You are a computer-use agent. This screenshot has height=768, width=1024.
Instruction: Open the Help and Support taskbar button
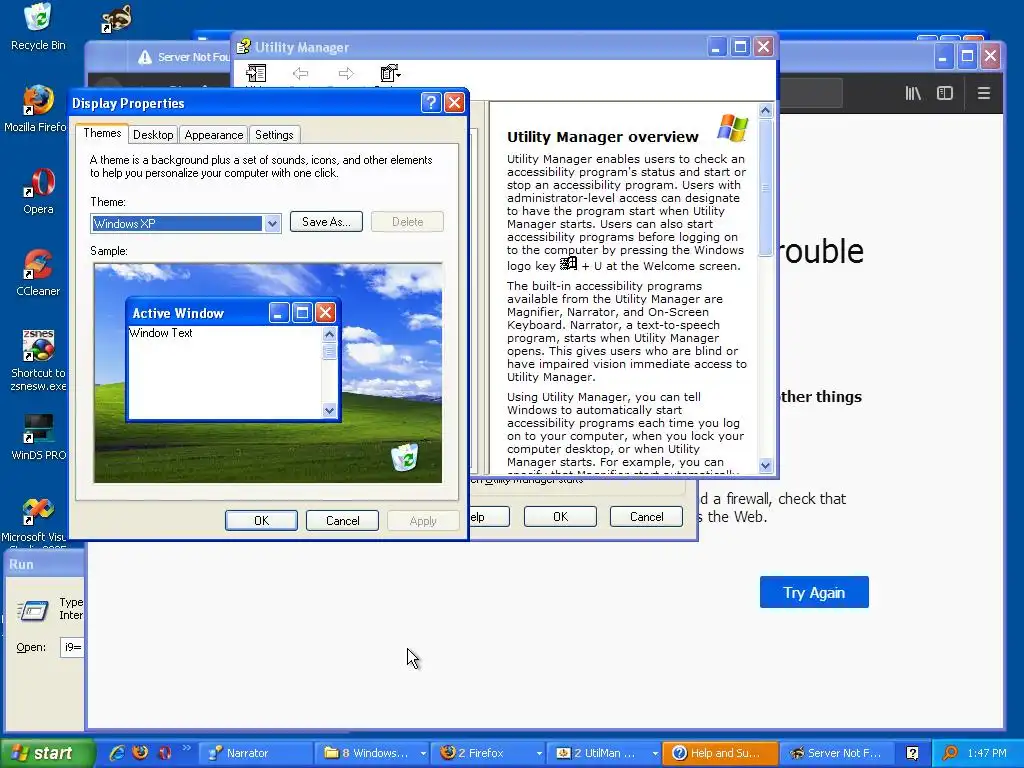(x=720, y=753)
